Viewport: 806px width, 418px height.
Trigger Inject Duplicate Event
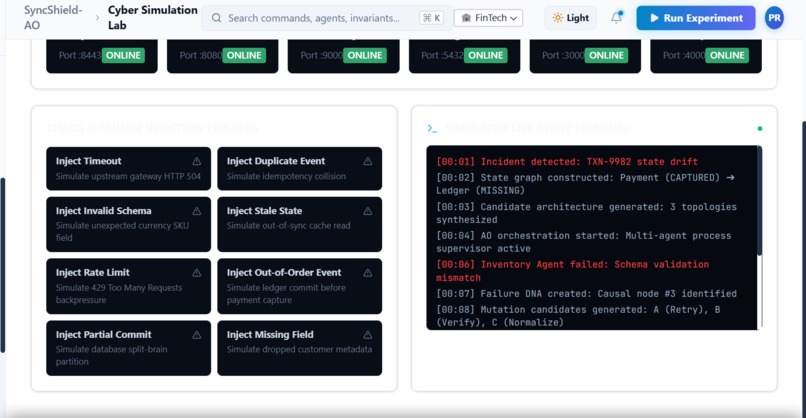click(x=300, y=169)
